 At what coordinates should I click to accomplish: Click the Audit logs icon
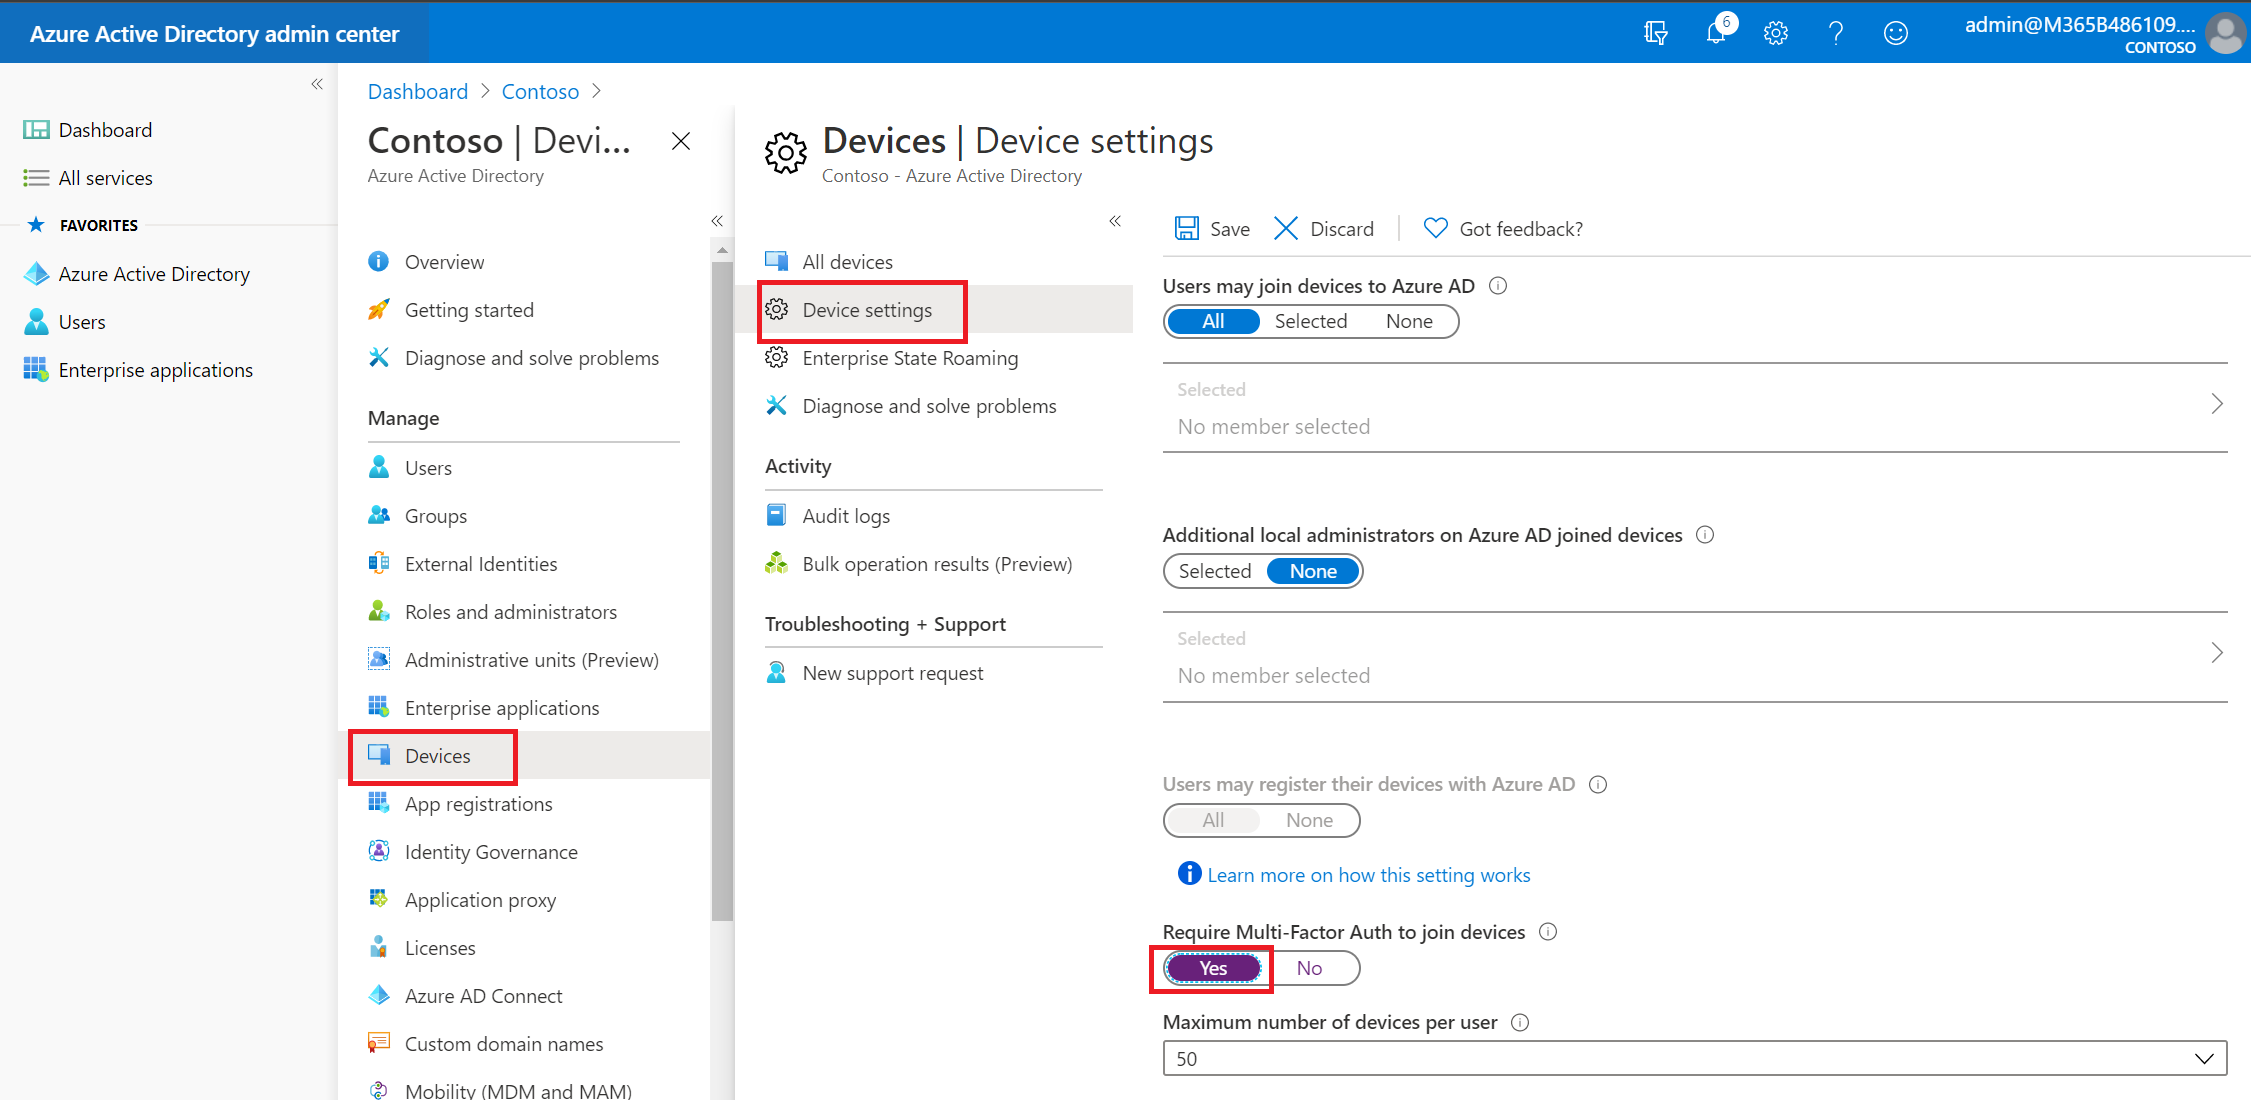click(776, 516)
